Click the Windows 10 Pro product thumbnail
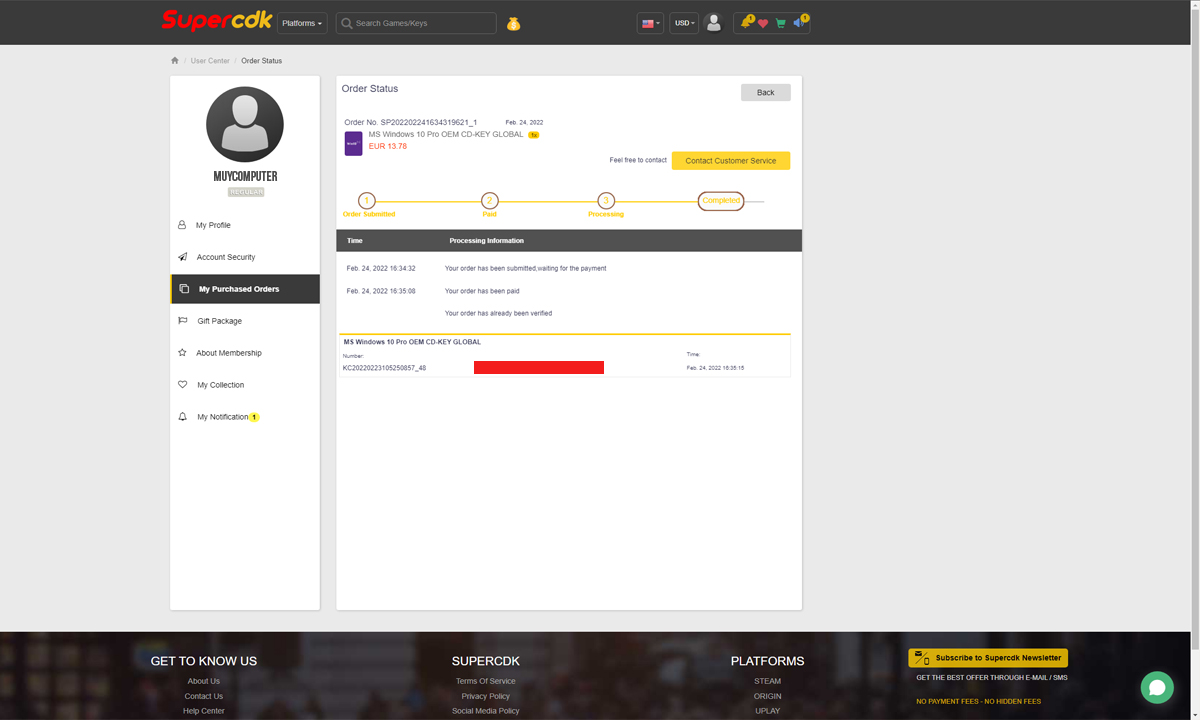Screen dimensions: 1200x720 (353, 143)
